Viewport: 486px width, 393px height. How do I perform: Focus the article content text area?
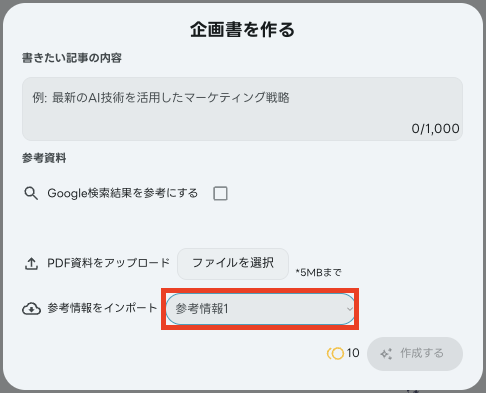pos(242,109)
